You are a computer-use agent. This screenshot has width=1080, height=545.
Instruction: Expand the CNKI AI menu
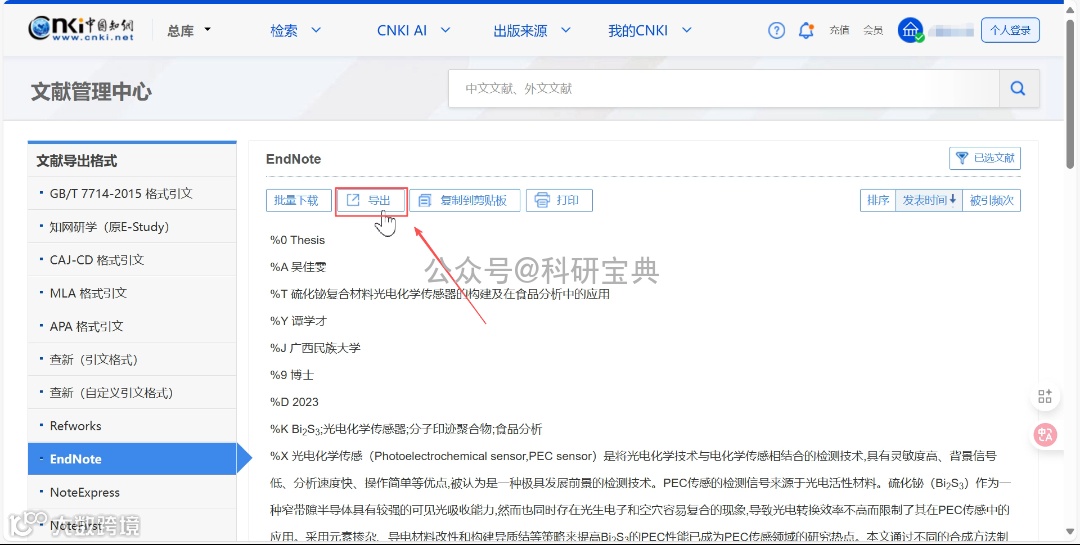pyautogui.click(x=413, y=30)
